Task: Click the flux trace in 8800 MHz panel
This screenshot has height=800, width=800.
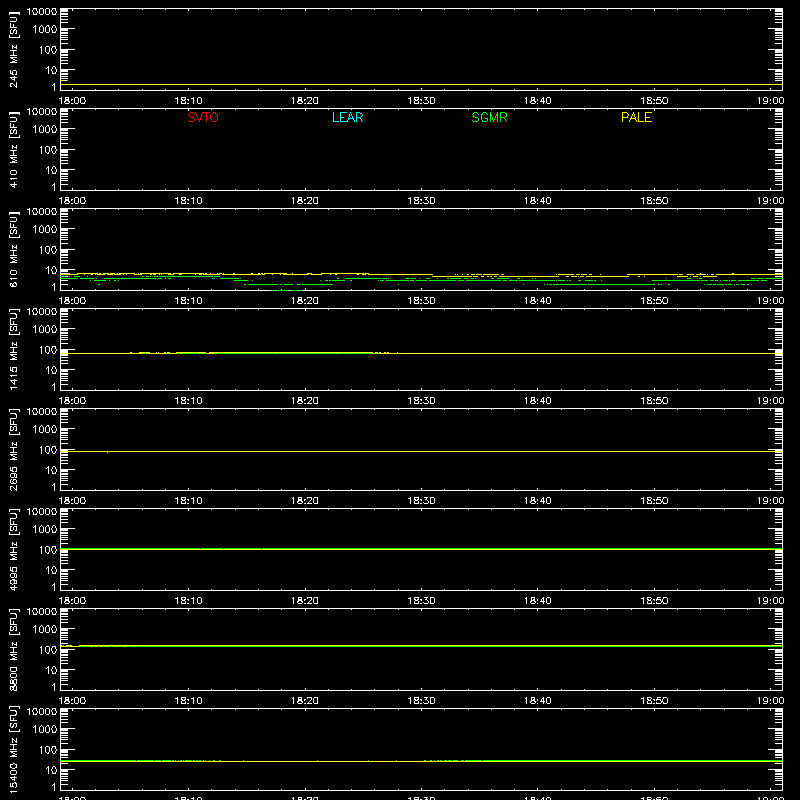Action: 421,646
